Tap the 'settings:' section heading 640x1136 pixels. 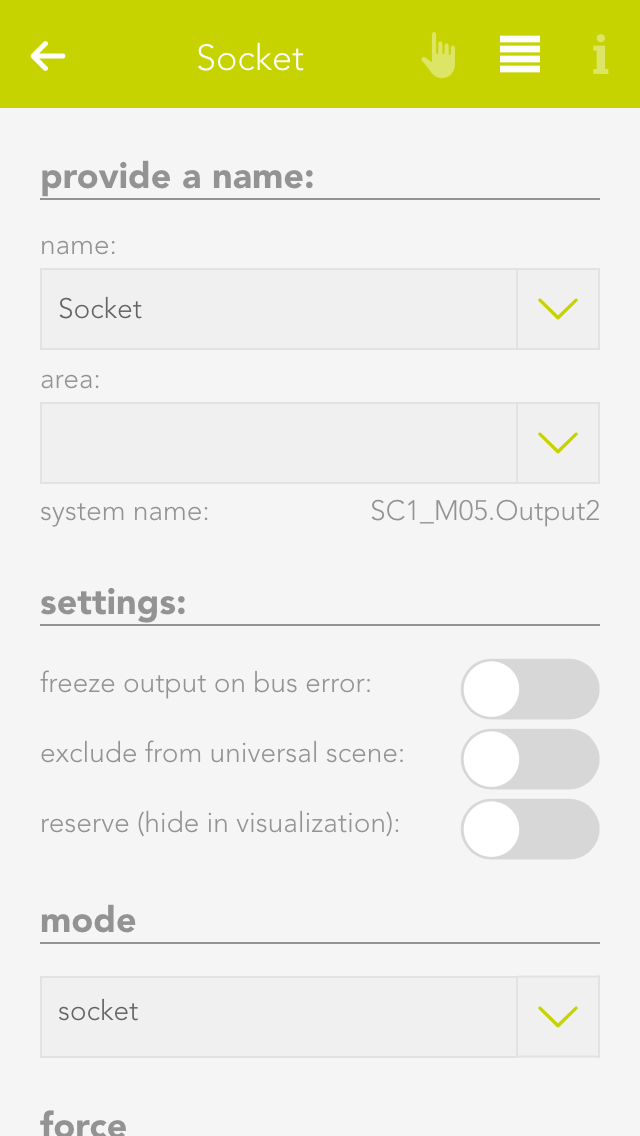113,604
